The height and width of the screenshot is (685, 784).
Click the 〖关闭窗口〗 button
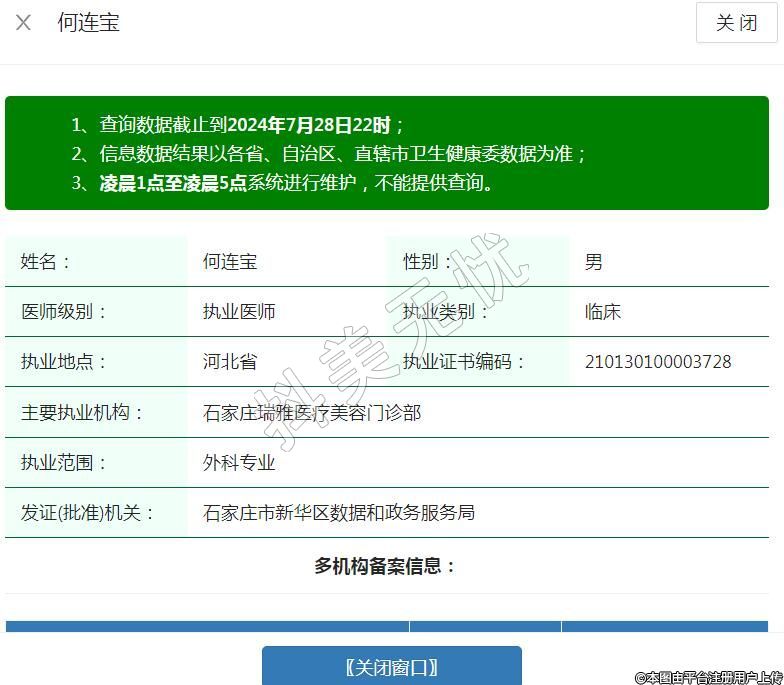pyautogui.click(x=392, y=667)
